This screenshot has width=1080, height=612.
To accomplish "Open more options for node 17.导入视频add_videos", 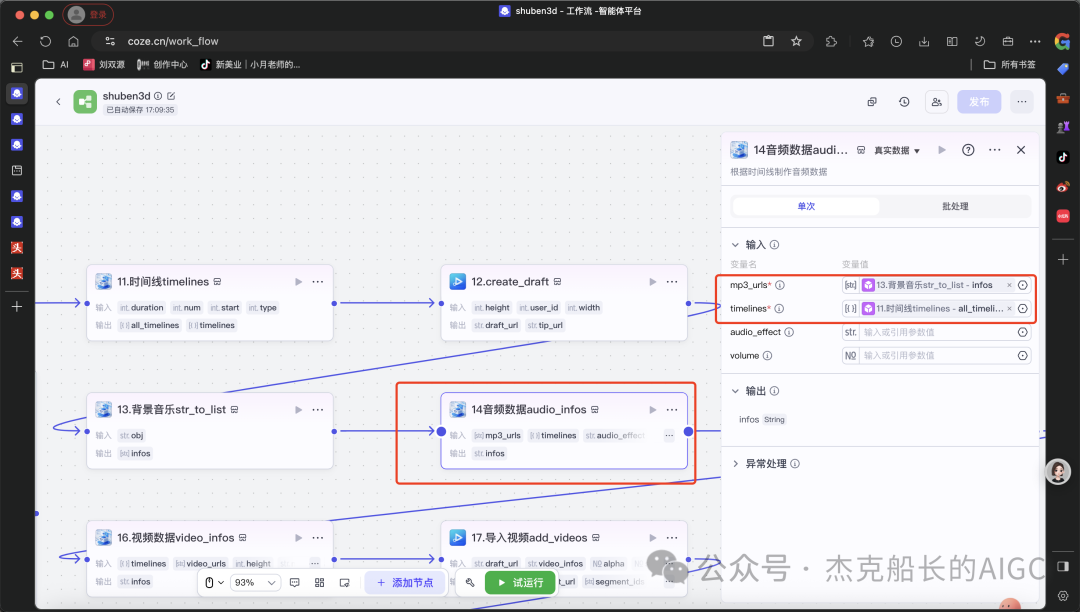I will [672, 538].
